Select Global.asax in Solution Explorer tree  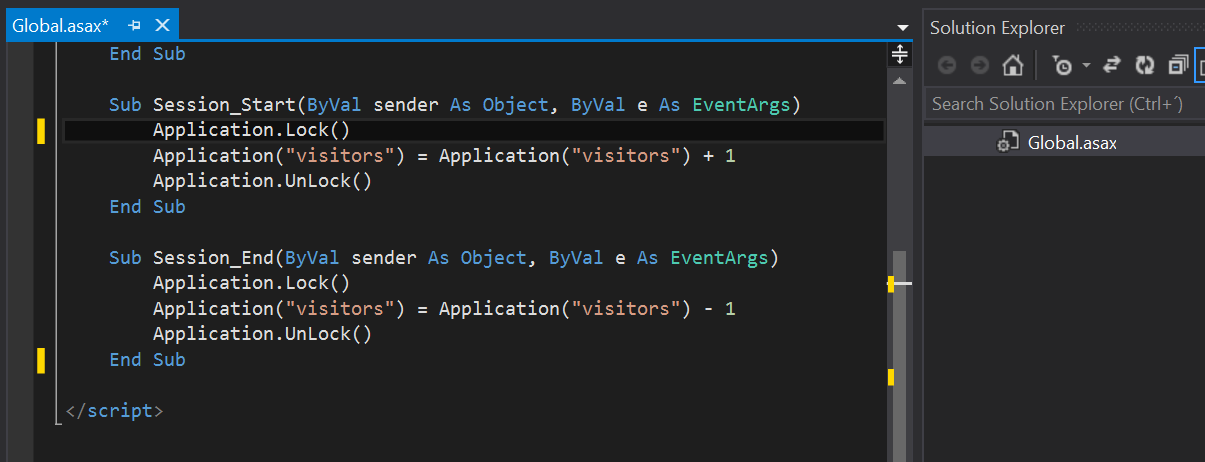coord(1072,142)
